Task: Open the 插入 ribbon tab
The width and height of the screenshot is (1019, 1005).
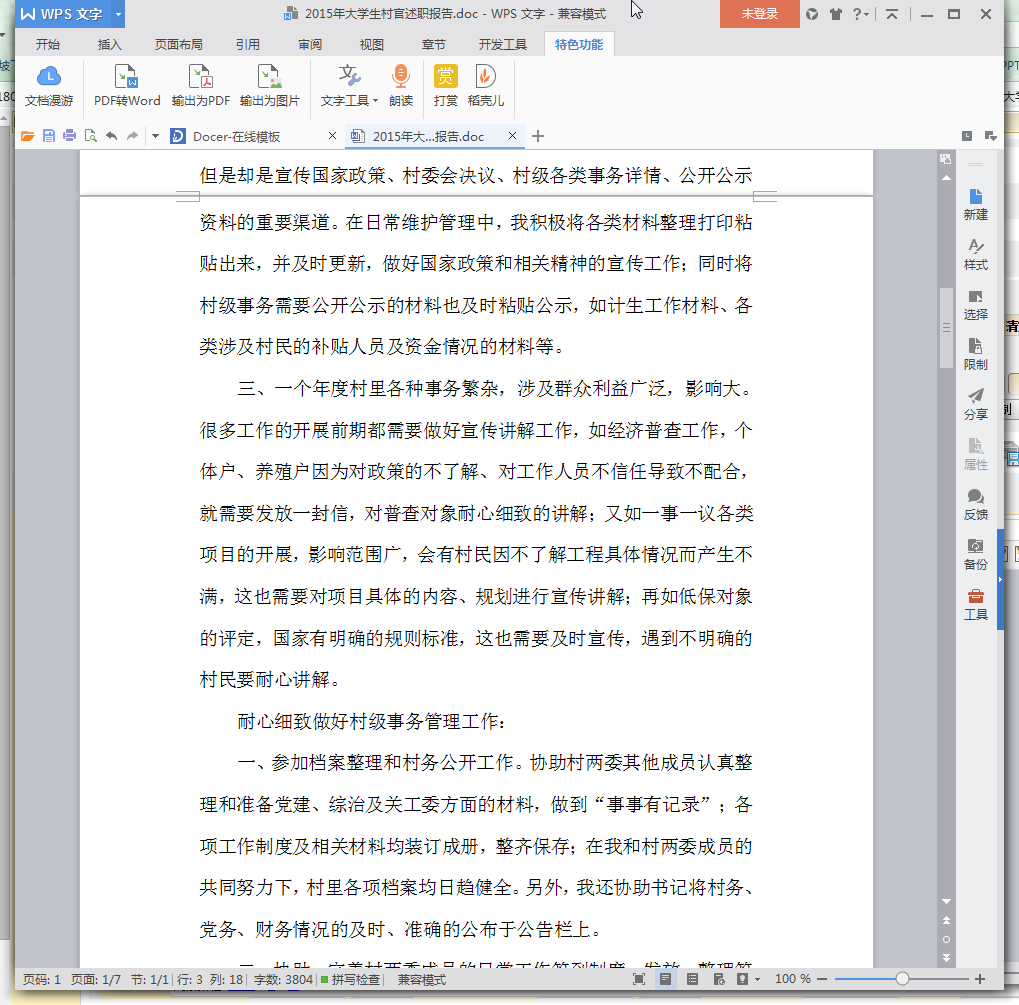Action: (x=109, y=44)
